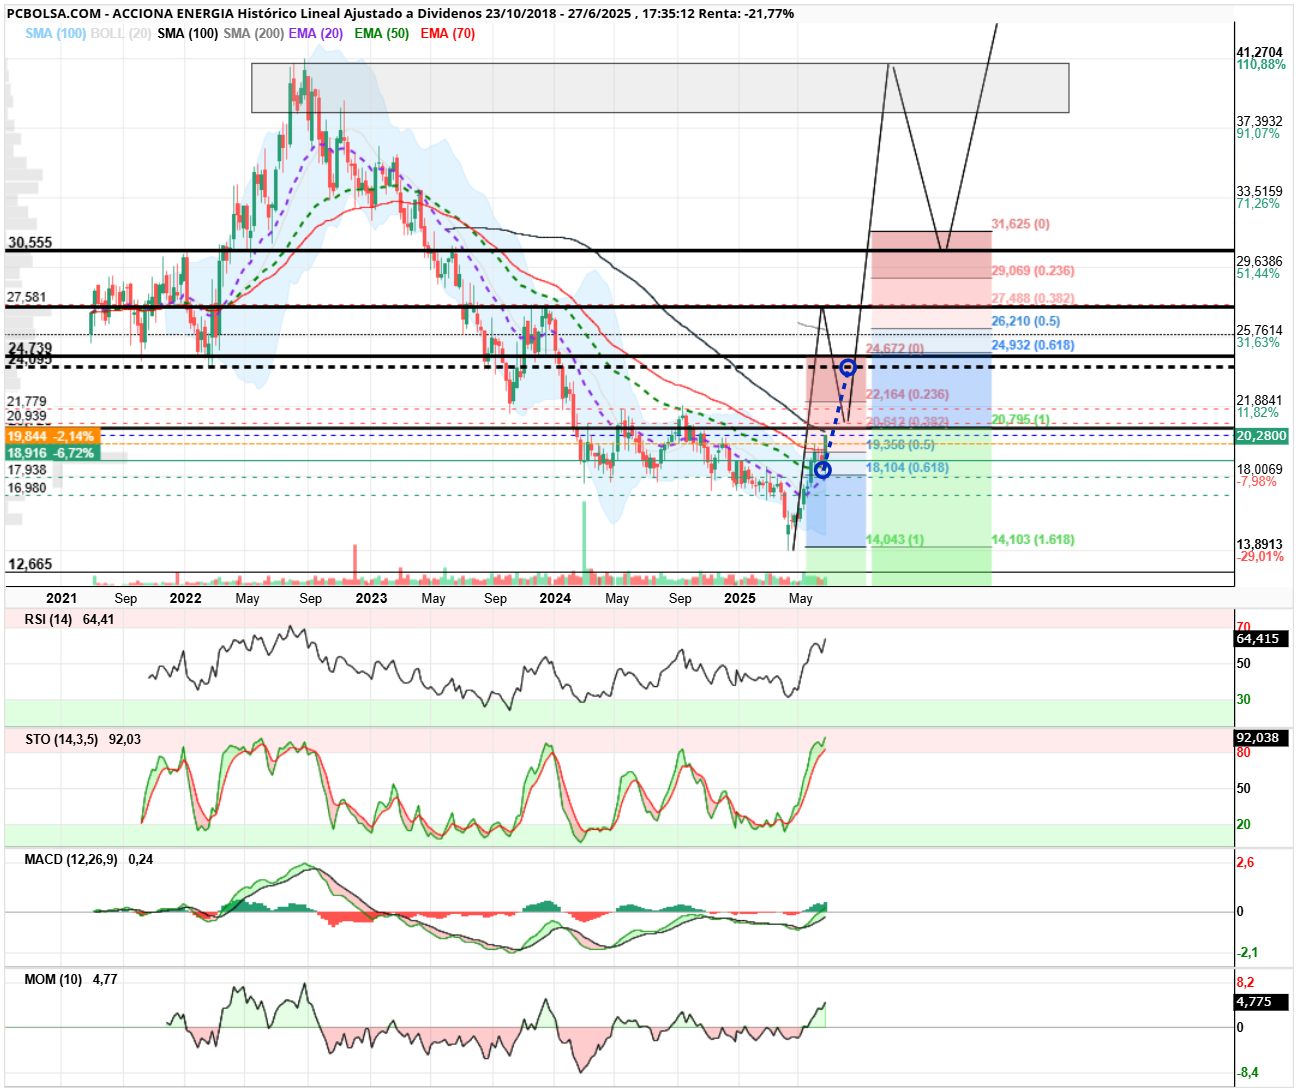The width and height of the screenshot is (1298, 1092).
Task: Click the 2023 date axis label
Action: coord(371,598)
